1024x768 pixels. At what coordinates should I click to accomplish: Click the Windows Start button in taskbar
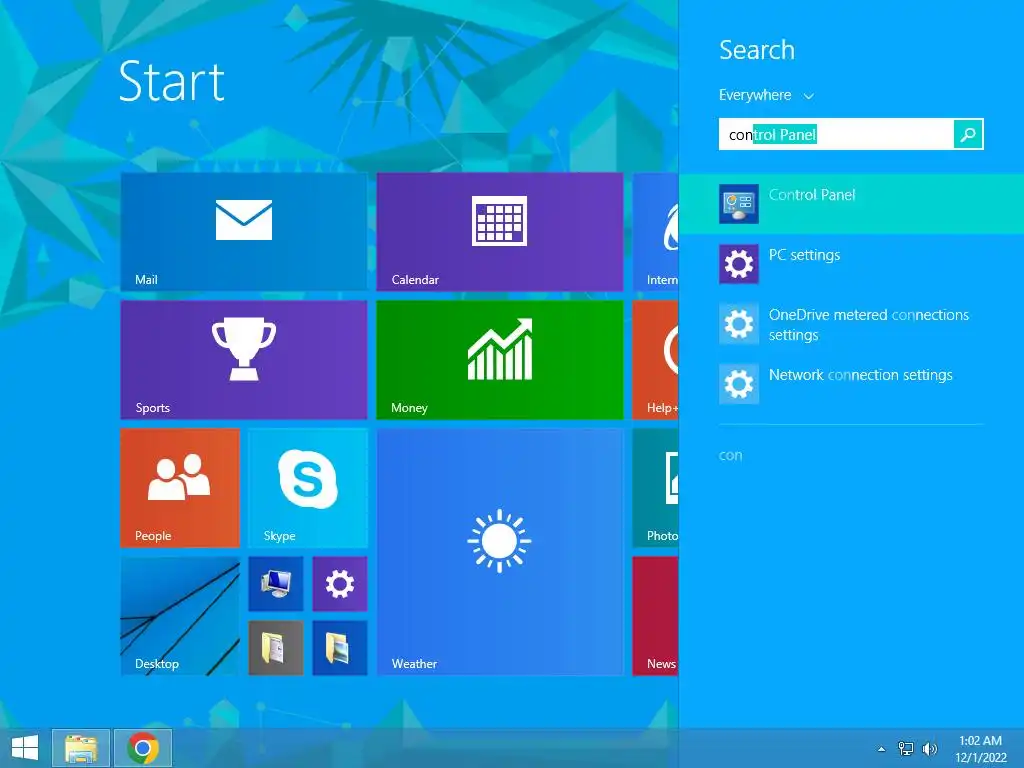[25, 748]
